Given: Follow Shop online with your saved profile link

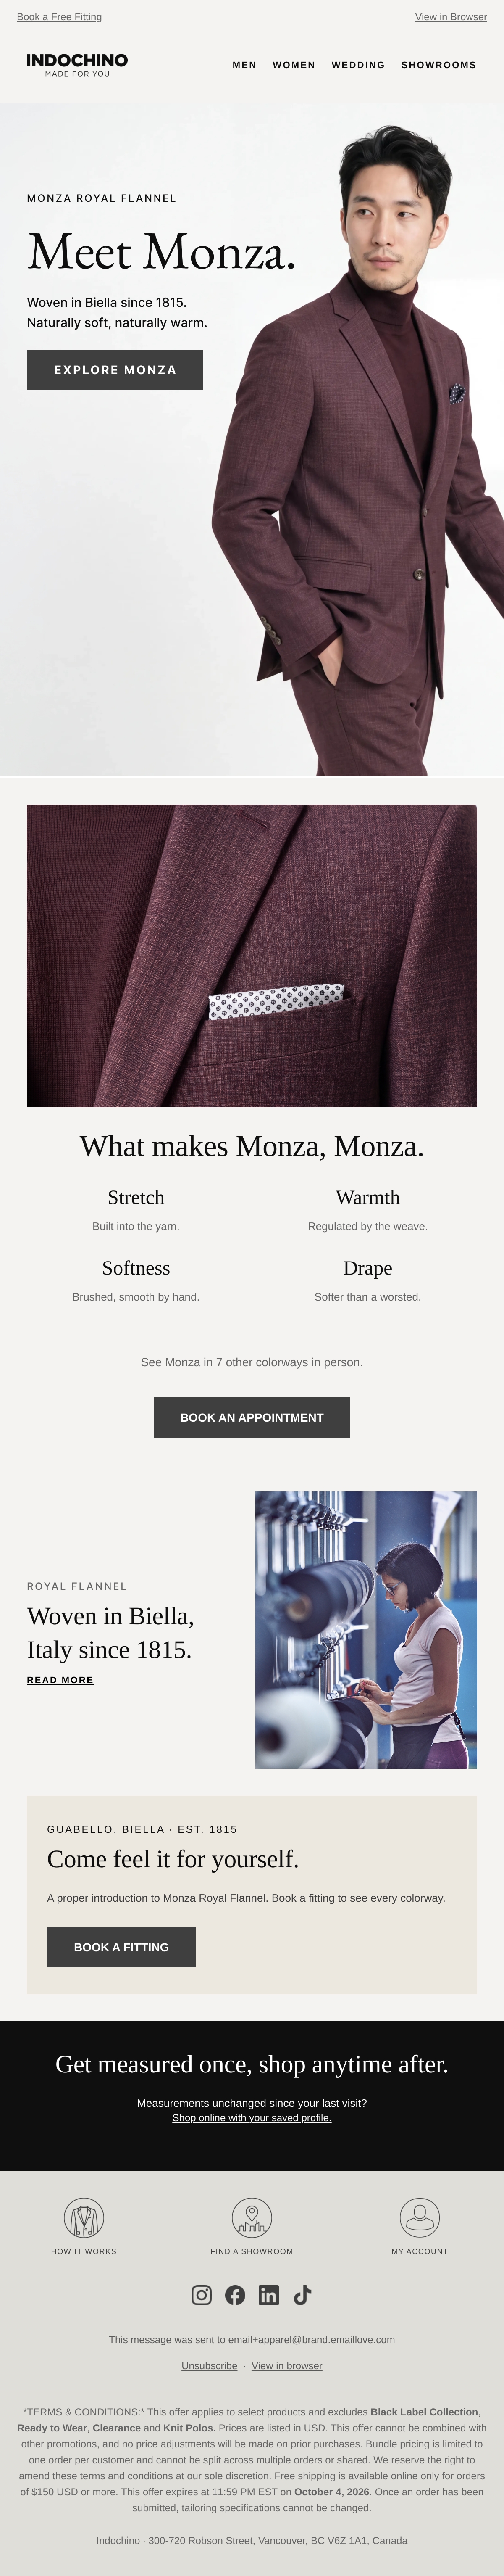Looking at the screenshot, I should point(252,2118).
